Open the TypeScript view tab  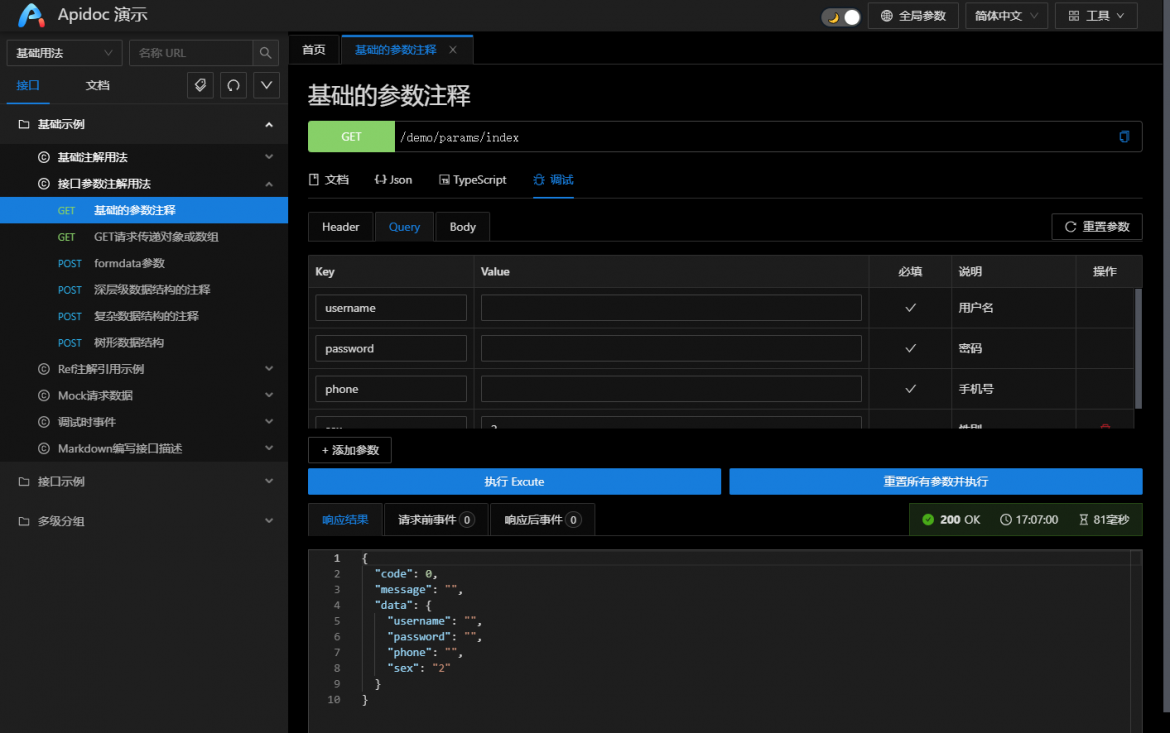472,180
